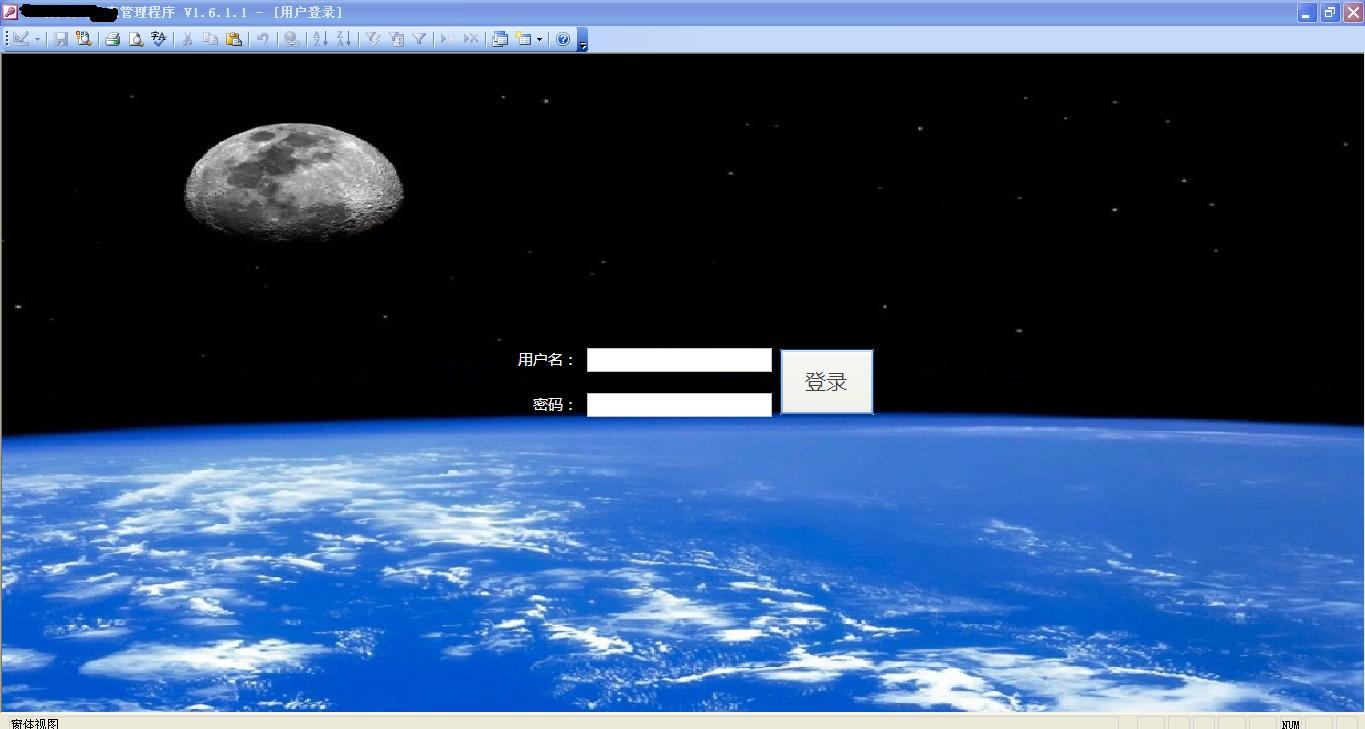Focus the 用户名 input field
The width and height of the screenshot is (1365, 729).
pyautogui.click(x=679, y=360)
